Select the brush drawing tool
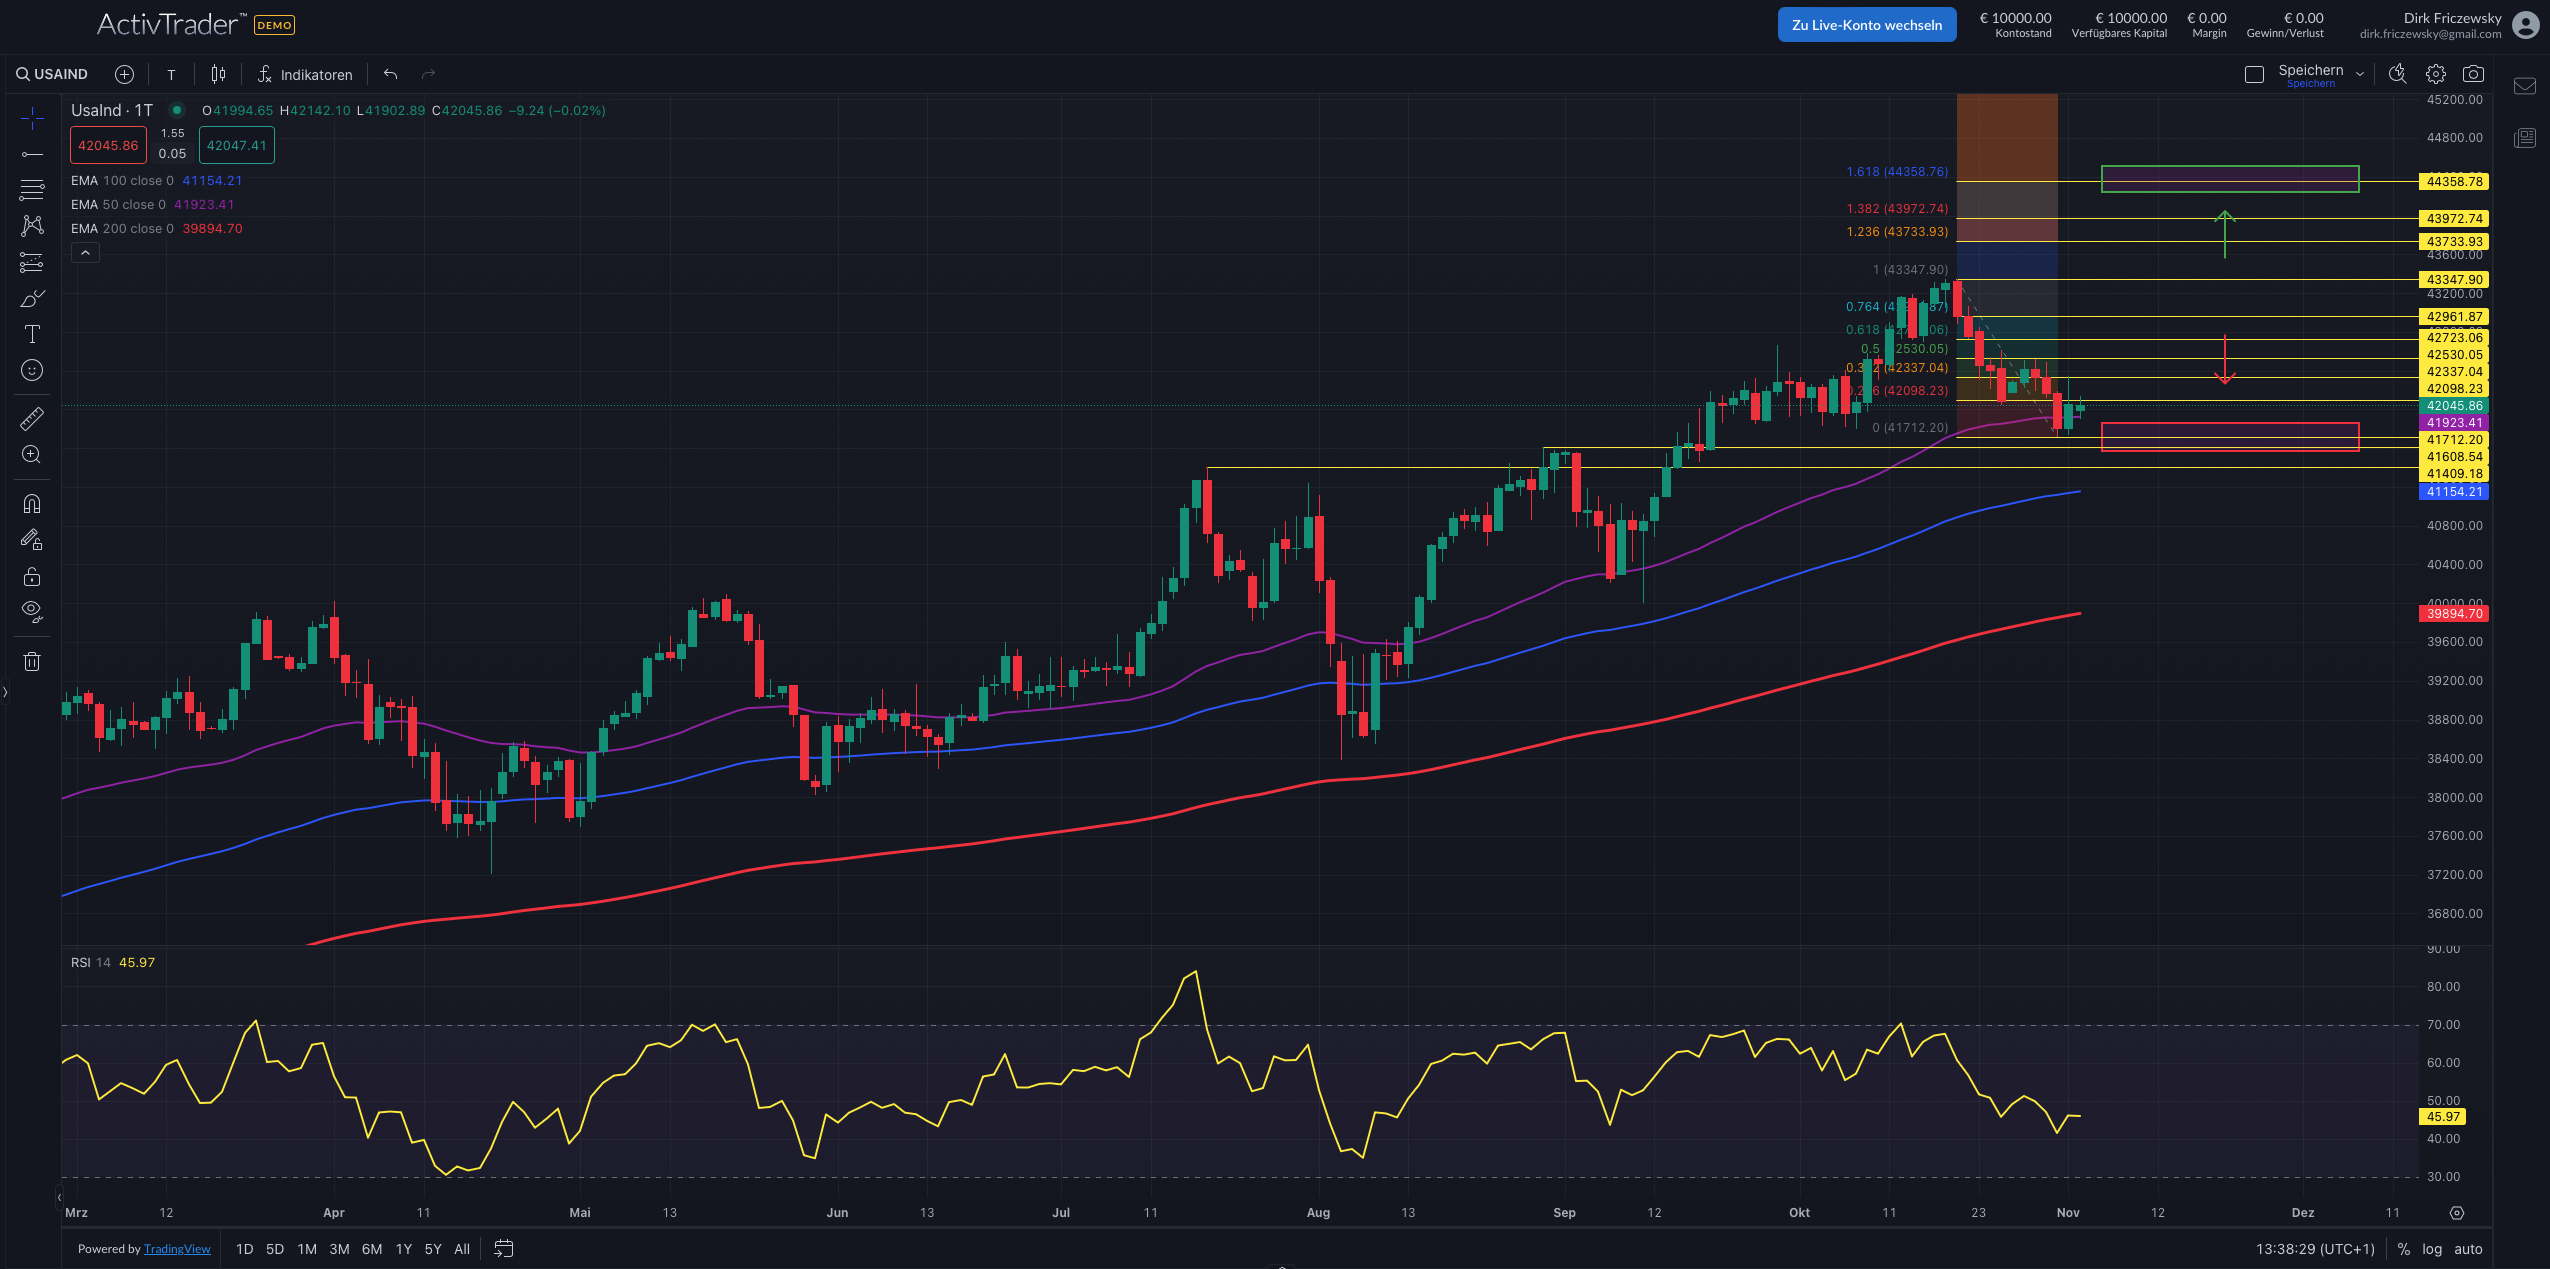The width and height of the screenshot is (2550, 1269). (32, 298)
